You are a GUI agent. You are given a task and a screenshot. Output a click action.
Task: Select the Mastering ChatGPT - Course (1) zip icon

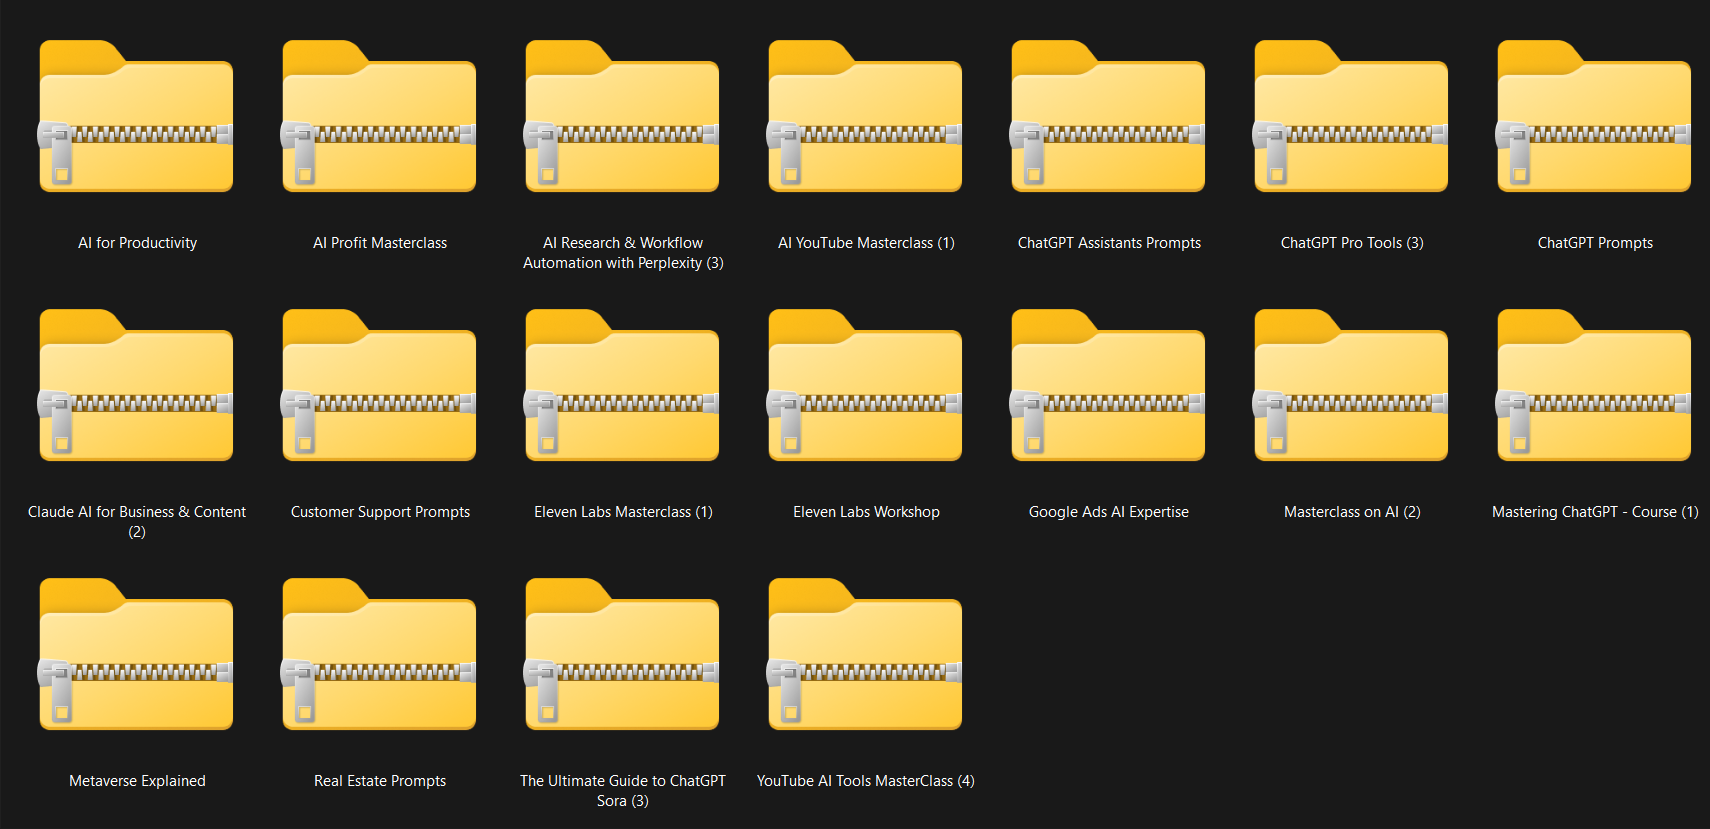point(1594,385)
